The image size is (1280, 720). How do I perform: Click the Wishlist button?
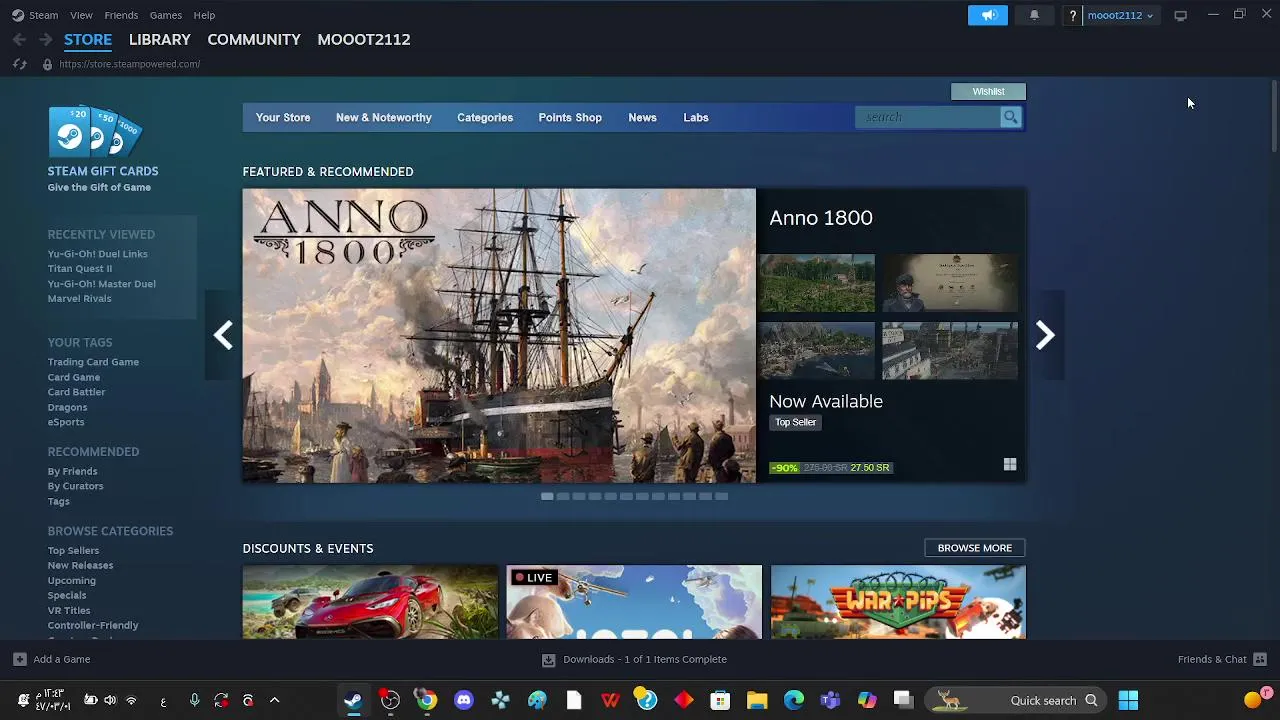[988, 91]
